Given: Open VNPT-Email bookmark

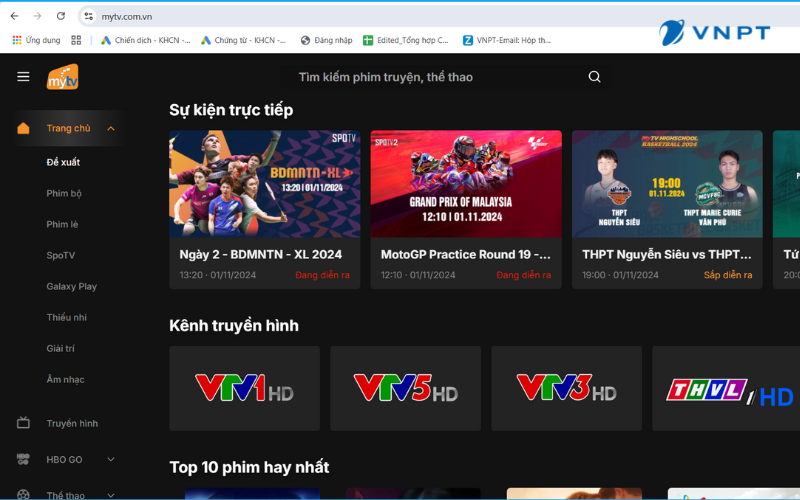Looking at the screenshot, I should 507,40.
